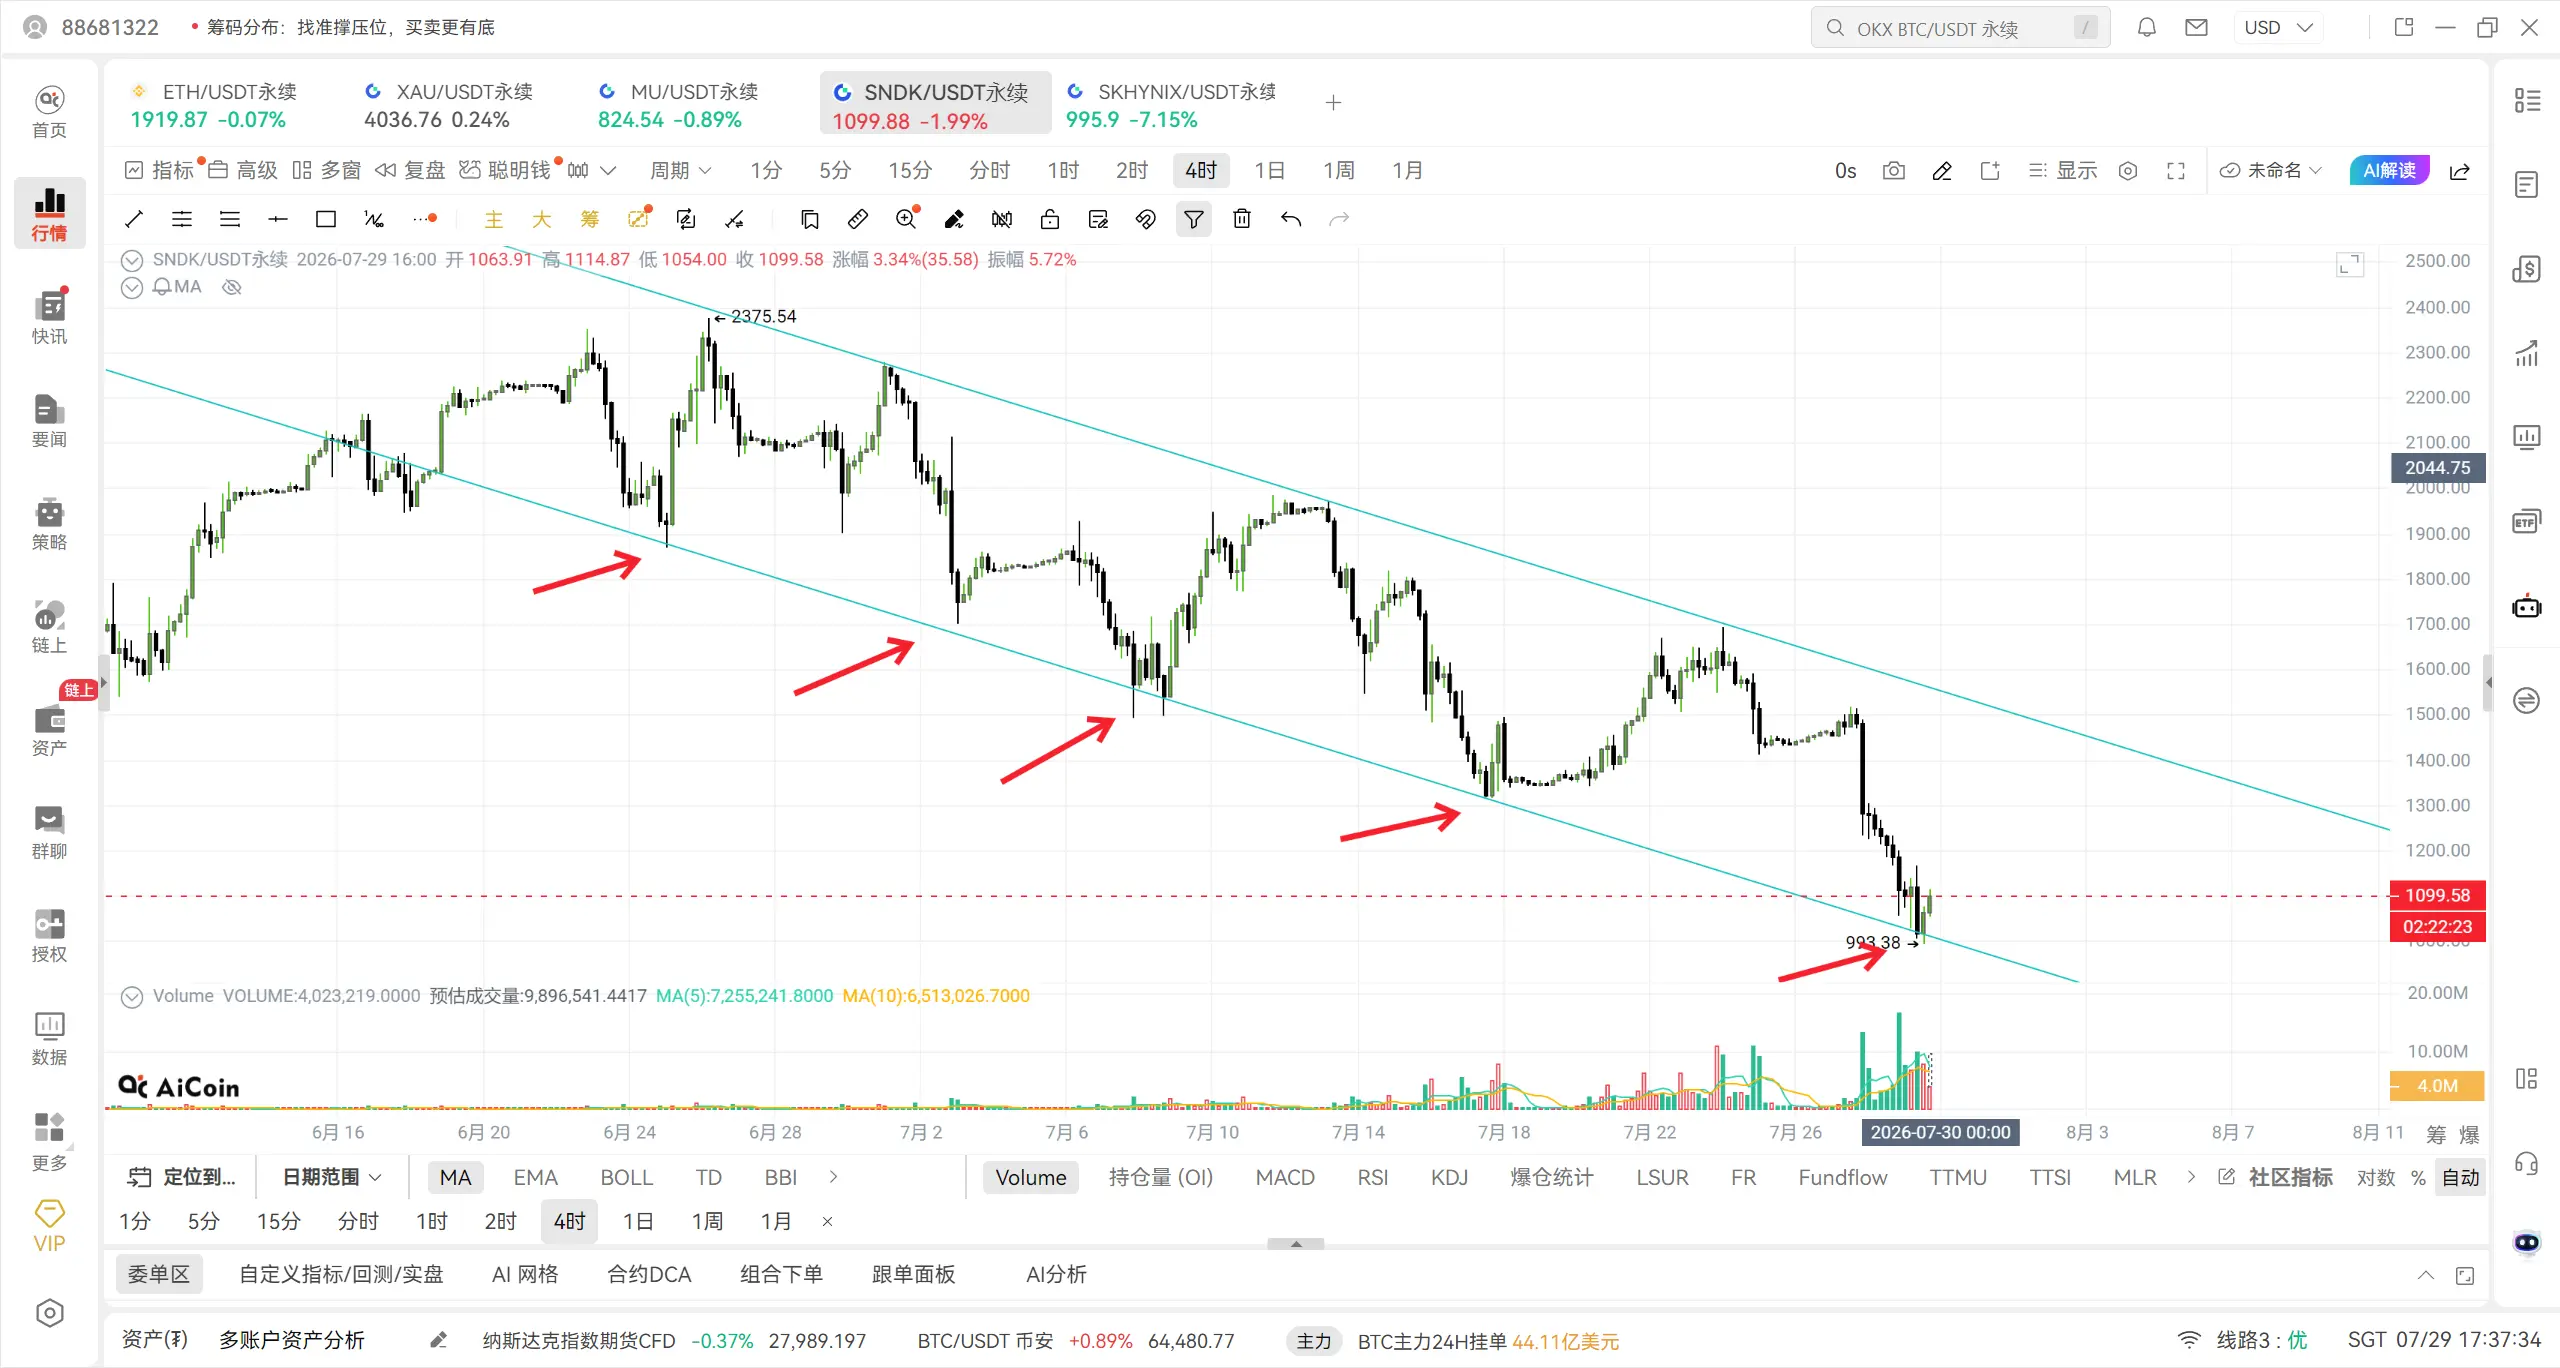
Task: Select the 1日 timeframe in top bar
Action: coord(1269,171)
